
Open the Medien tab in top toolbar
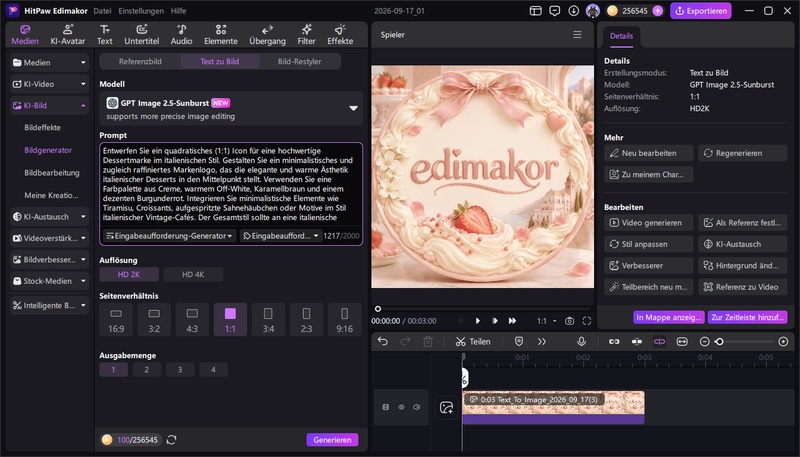pyautogui.click(x=25, y=35)
